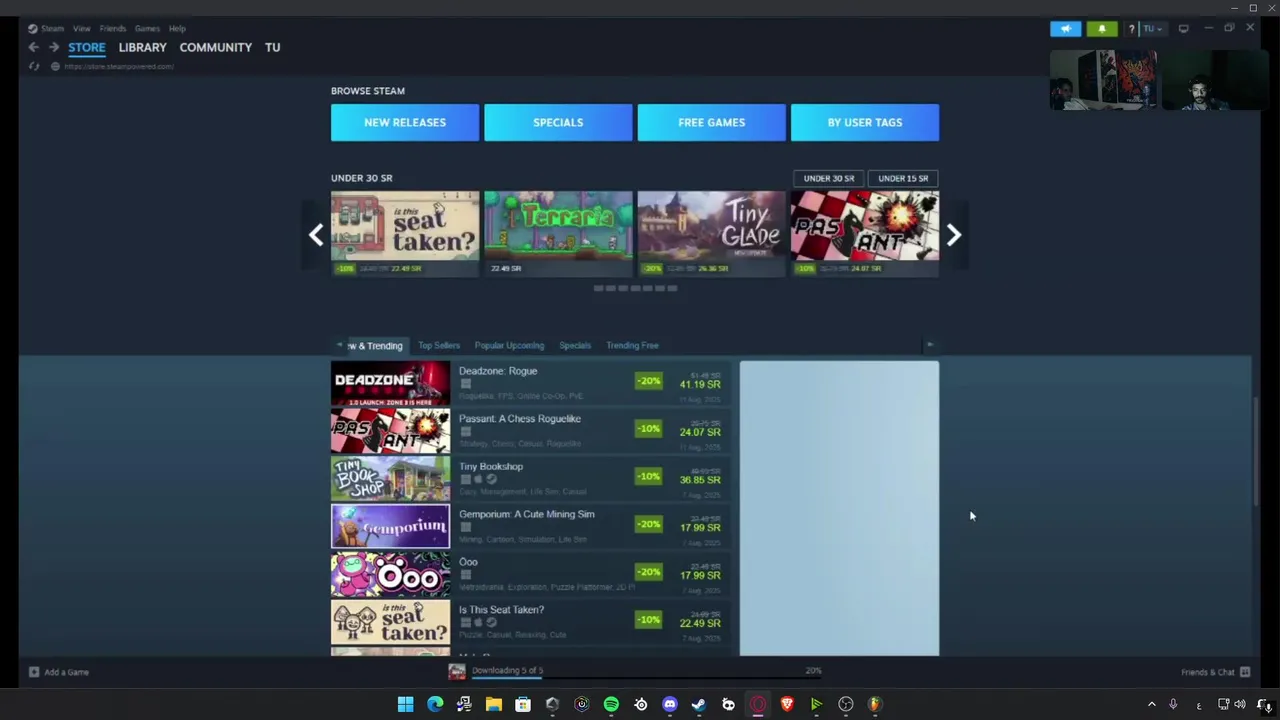Open the Help menu
This screenshot has height=720, width=1280.
pos(177,28)
